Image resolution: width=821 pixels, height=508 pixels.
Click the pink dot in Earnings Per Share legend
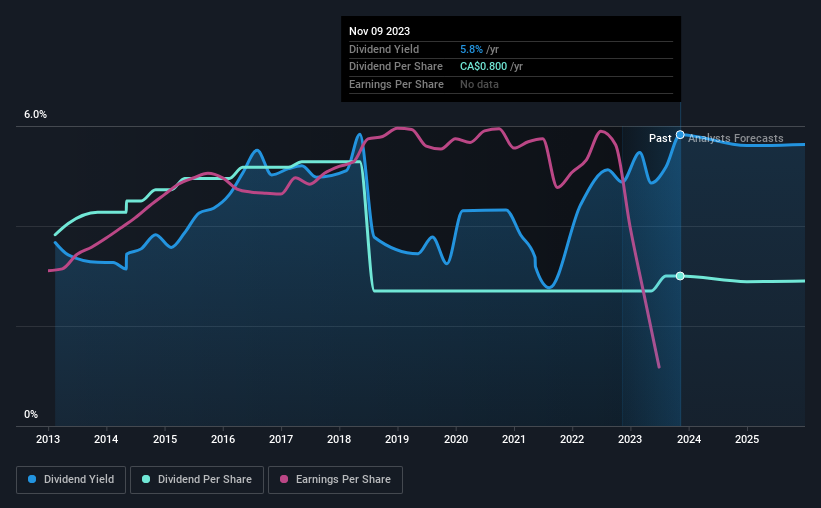click(x=284, y=480)
